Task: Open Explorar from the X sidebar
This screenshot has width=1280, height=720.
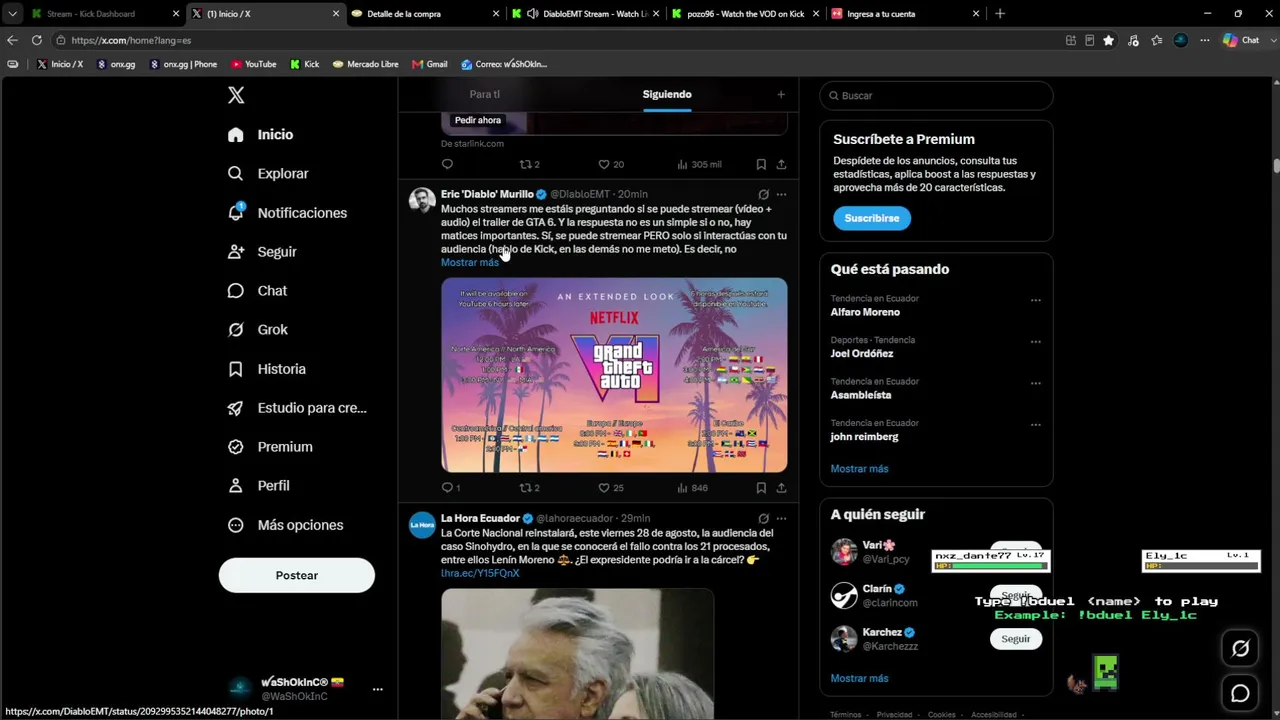Action: click(x=268, y=173)
